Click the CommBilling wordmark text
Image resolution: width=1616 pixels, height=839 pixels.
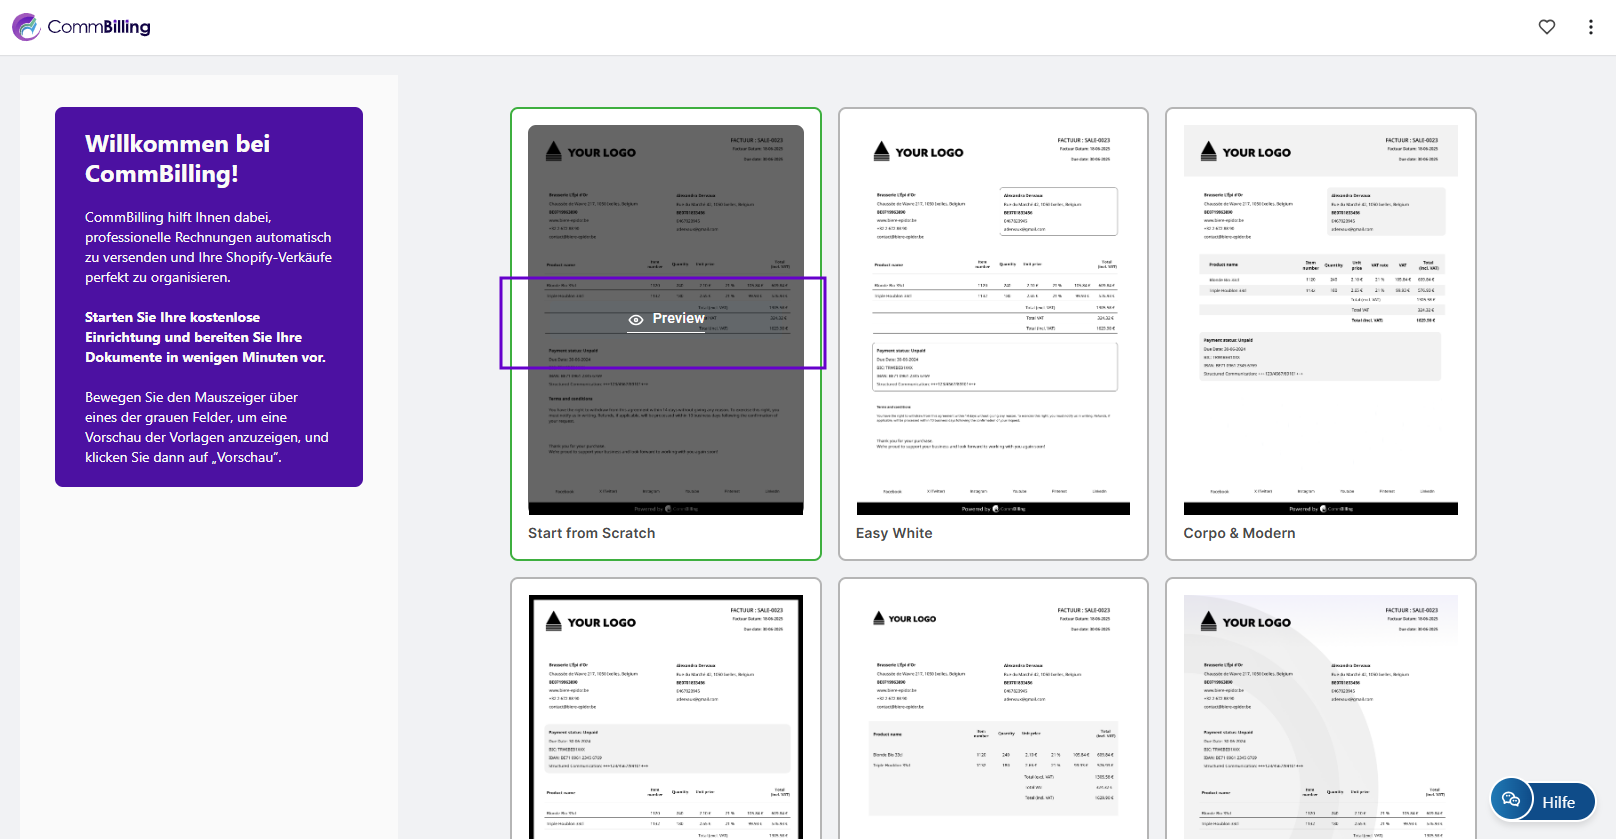99,27
